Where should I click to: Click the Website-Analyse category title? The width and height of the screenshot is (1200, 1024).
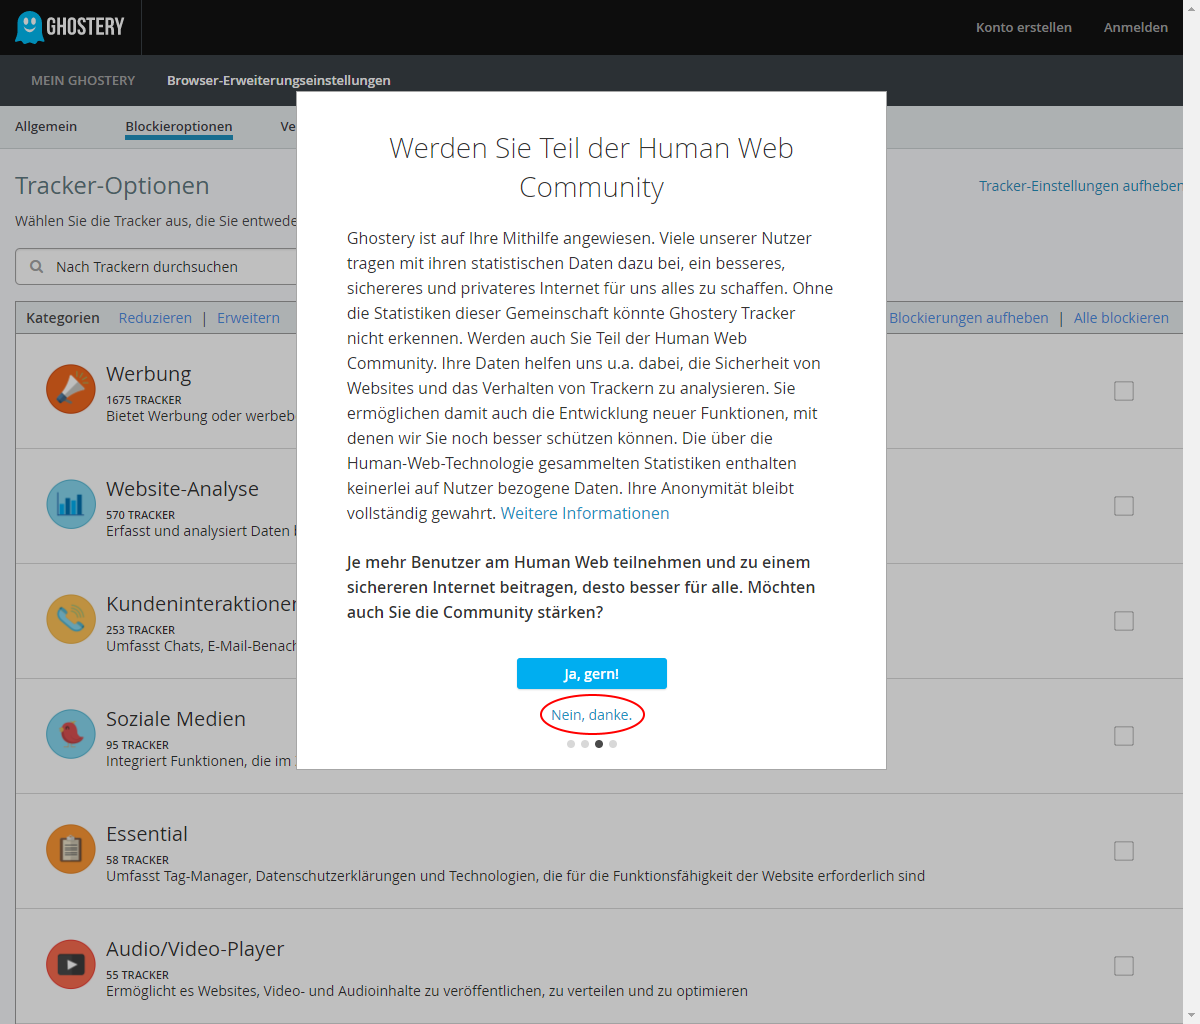tap(182, 489)
